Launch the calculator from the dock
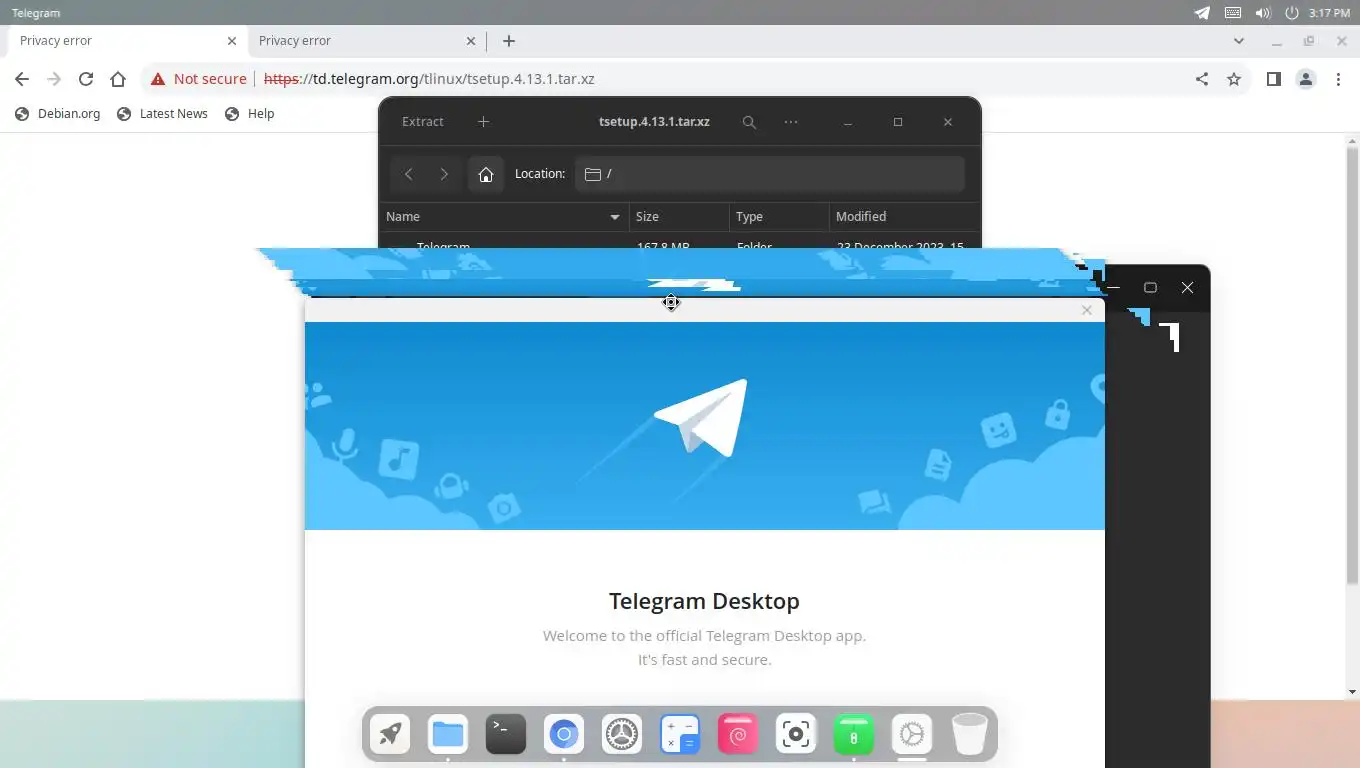This screenshot has width=1360, height=768. point(680,735)
